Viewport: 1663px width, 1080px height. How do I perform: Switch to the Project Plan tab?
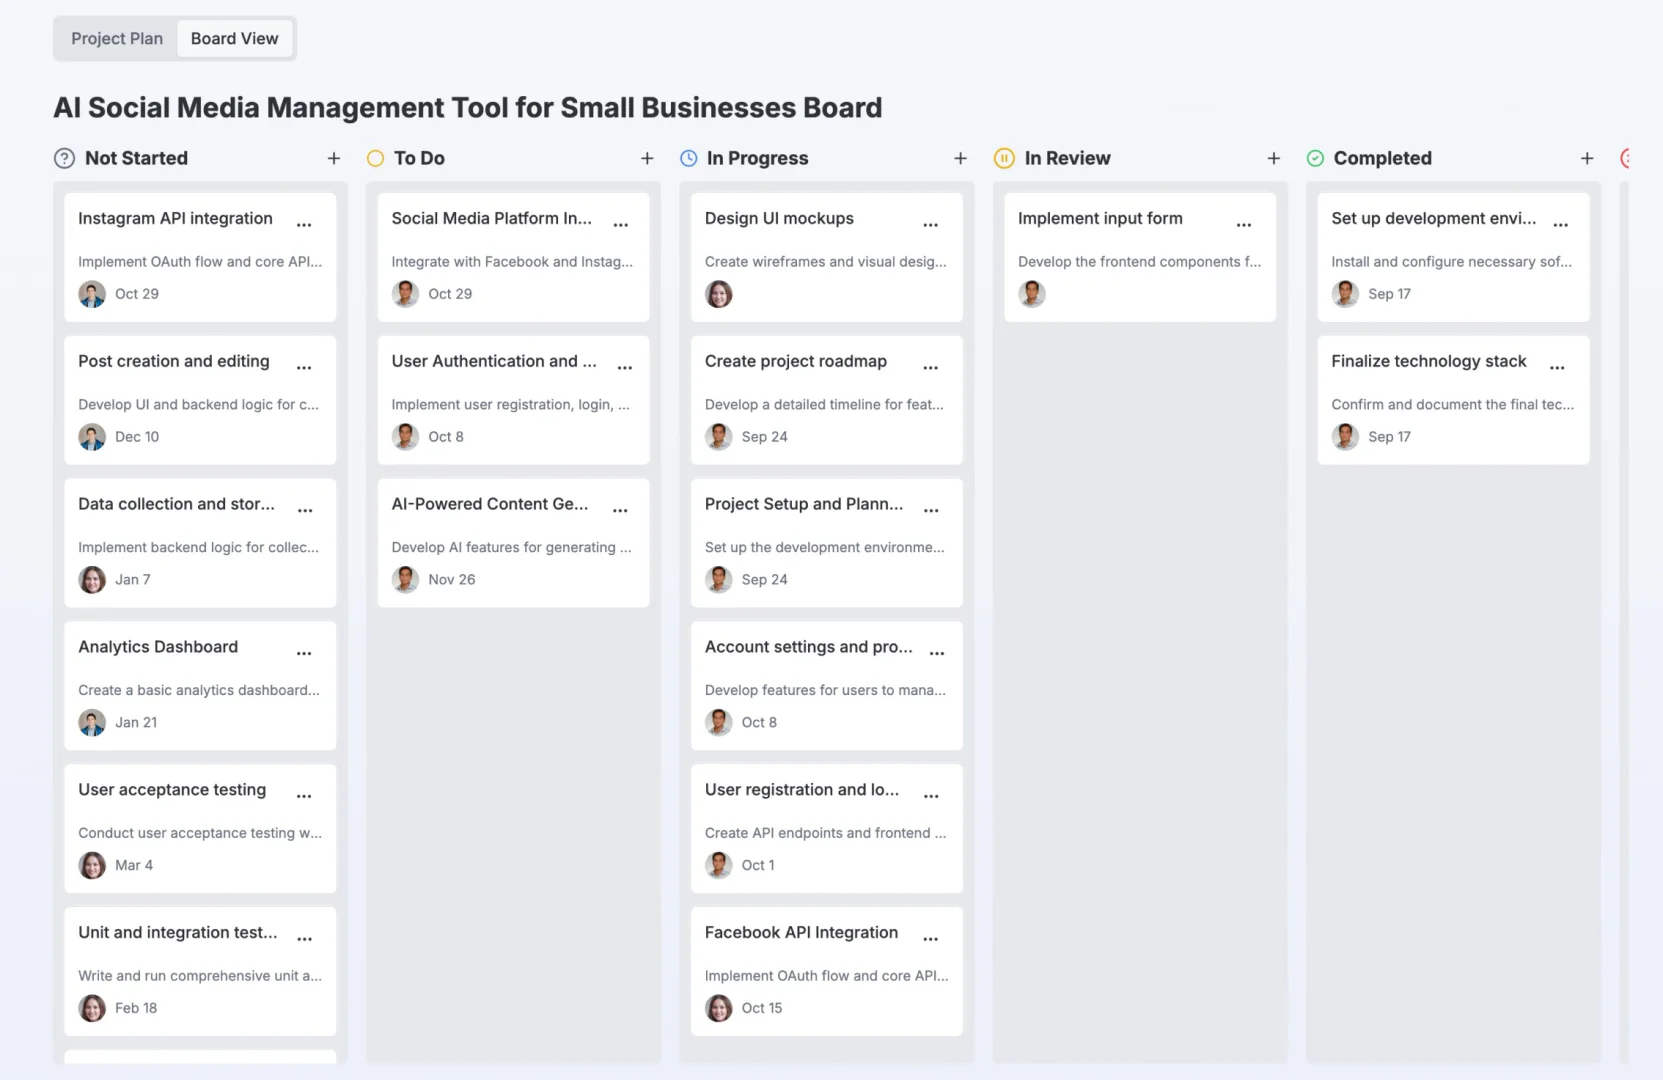pos(117,38)
